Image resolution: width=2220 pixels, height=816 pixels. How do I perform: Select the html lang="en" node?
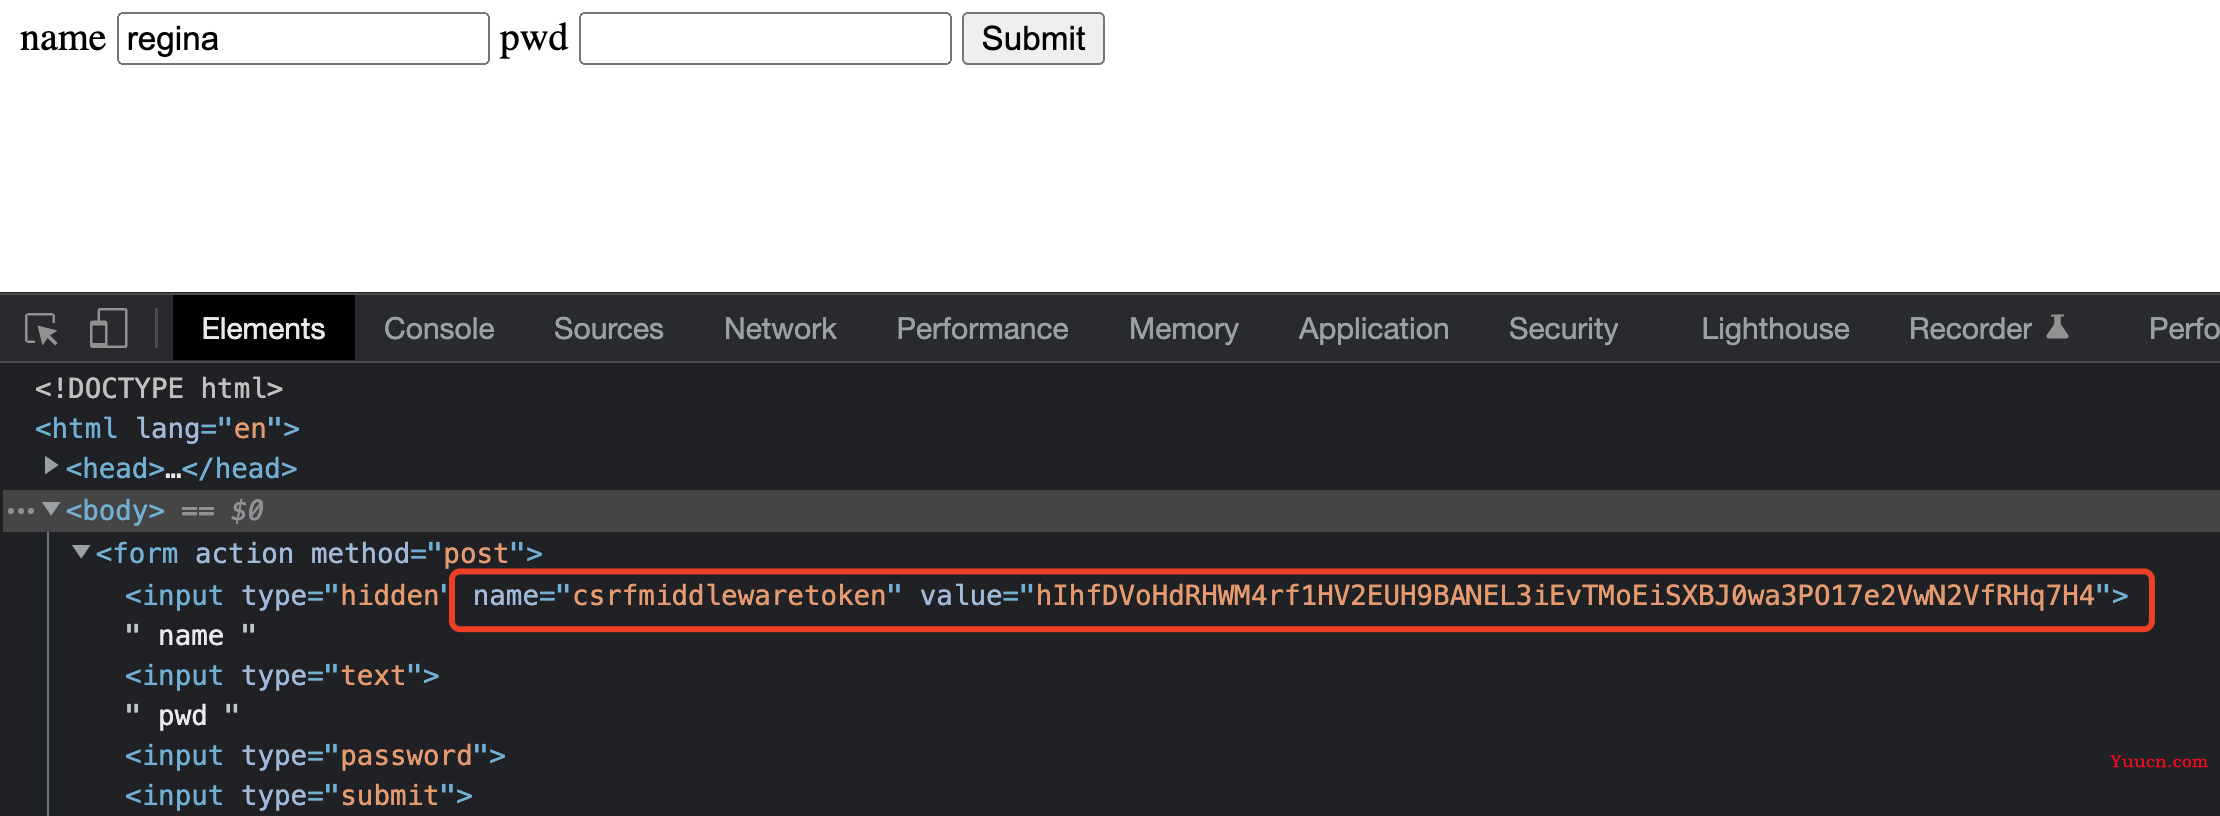tap(167, 429)
